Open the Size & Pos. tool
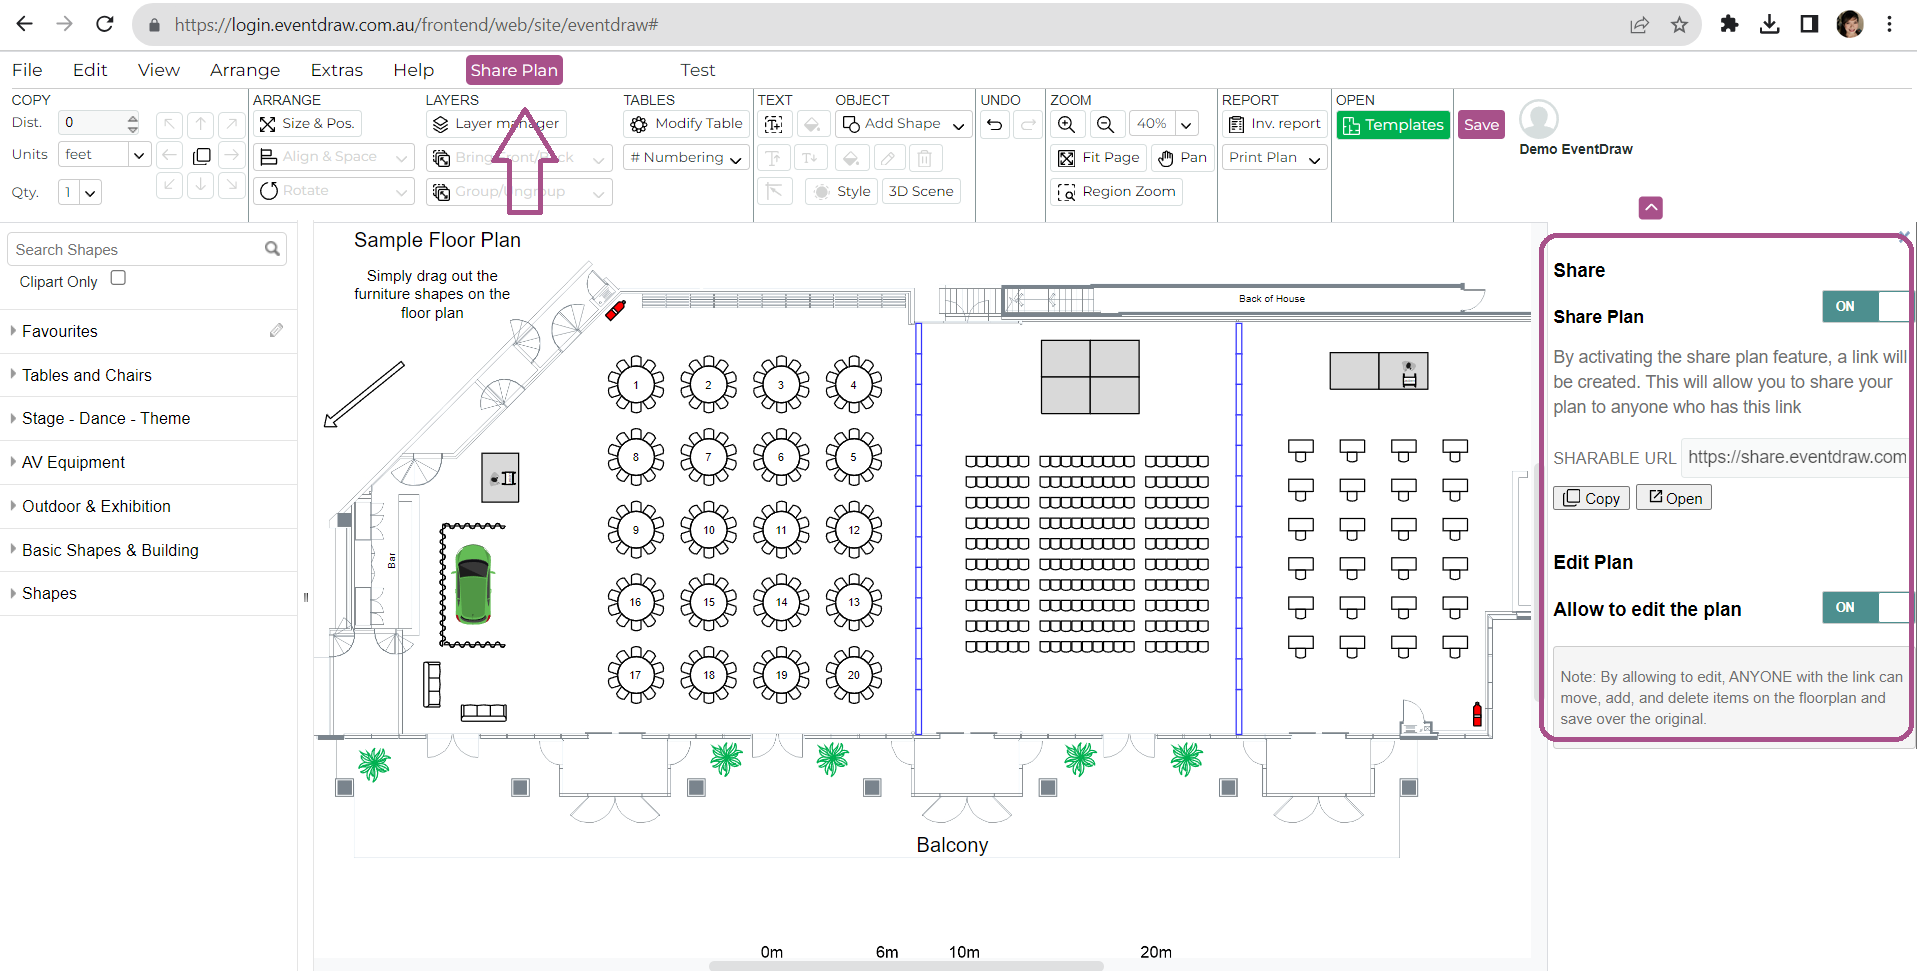The image size is (1917, 971). [307, 123]
